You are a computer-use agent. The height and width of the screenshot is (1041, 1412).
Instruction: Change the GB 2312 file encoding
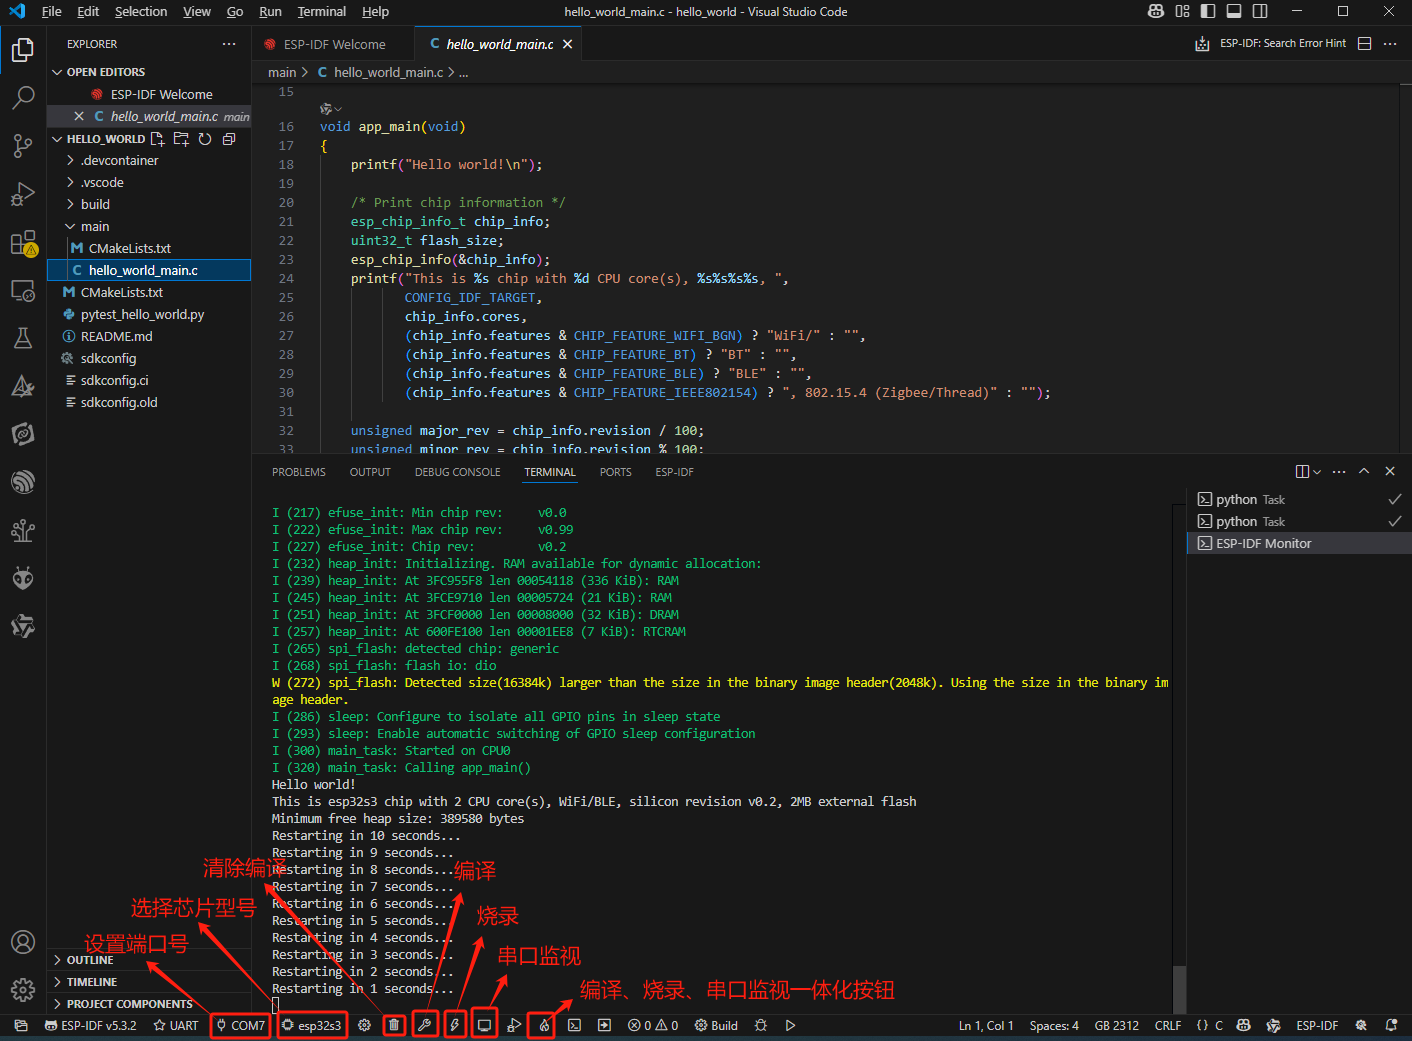point(1117,1025)
